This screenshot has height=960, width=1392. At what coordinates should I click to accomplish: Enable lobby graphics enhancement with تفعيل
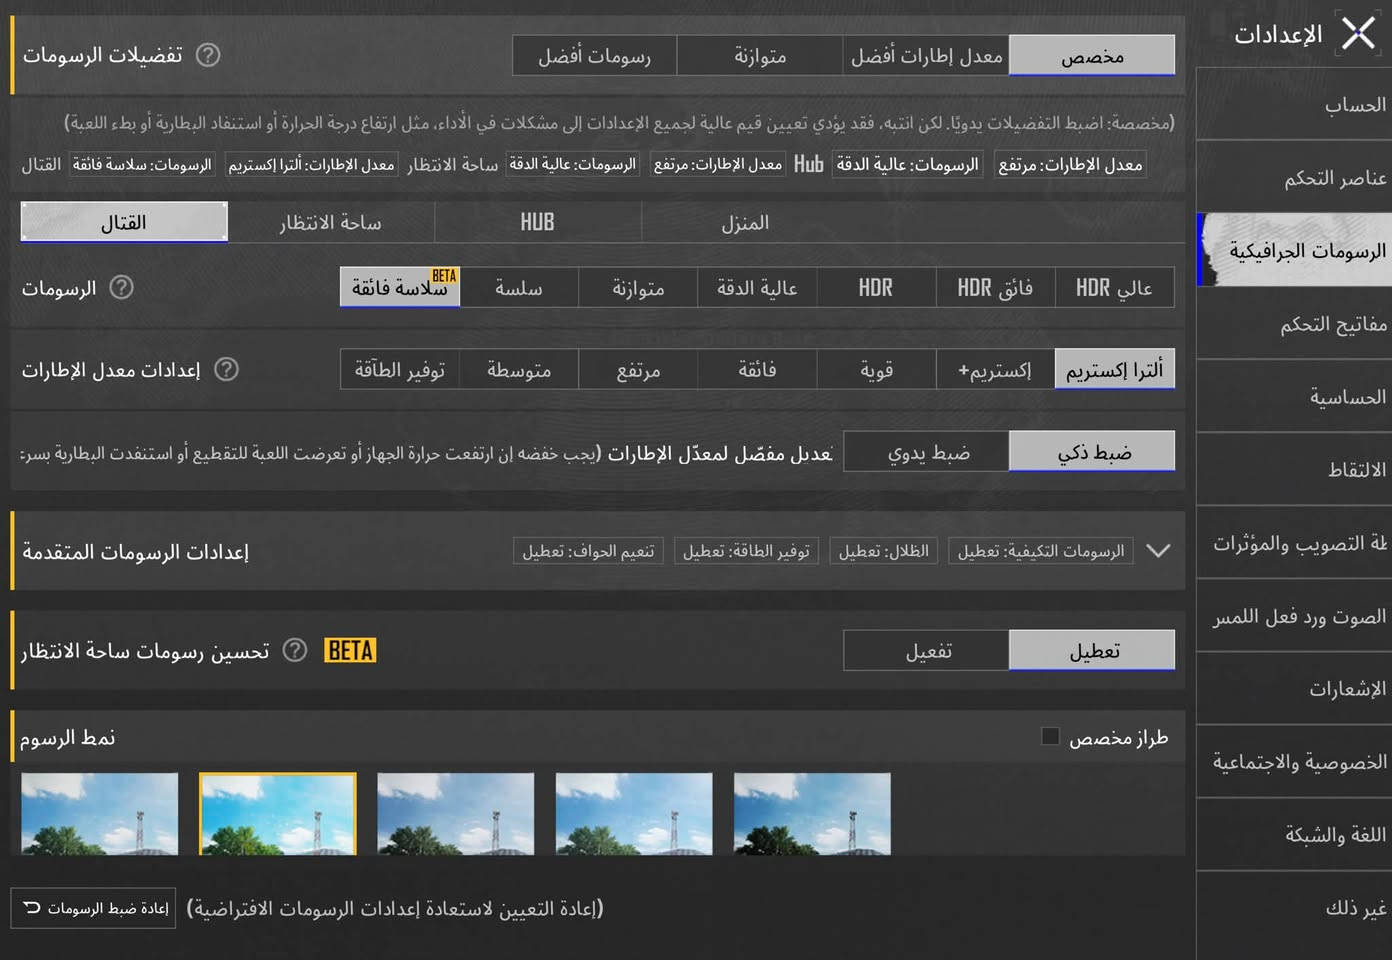(927, 651)
